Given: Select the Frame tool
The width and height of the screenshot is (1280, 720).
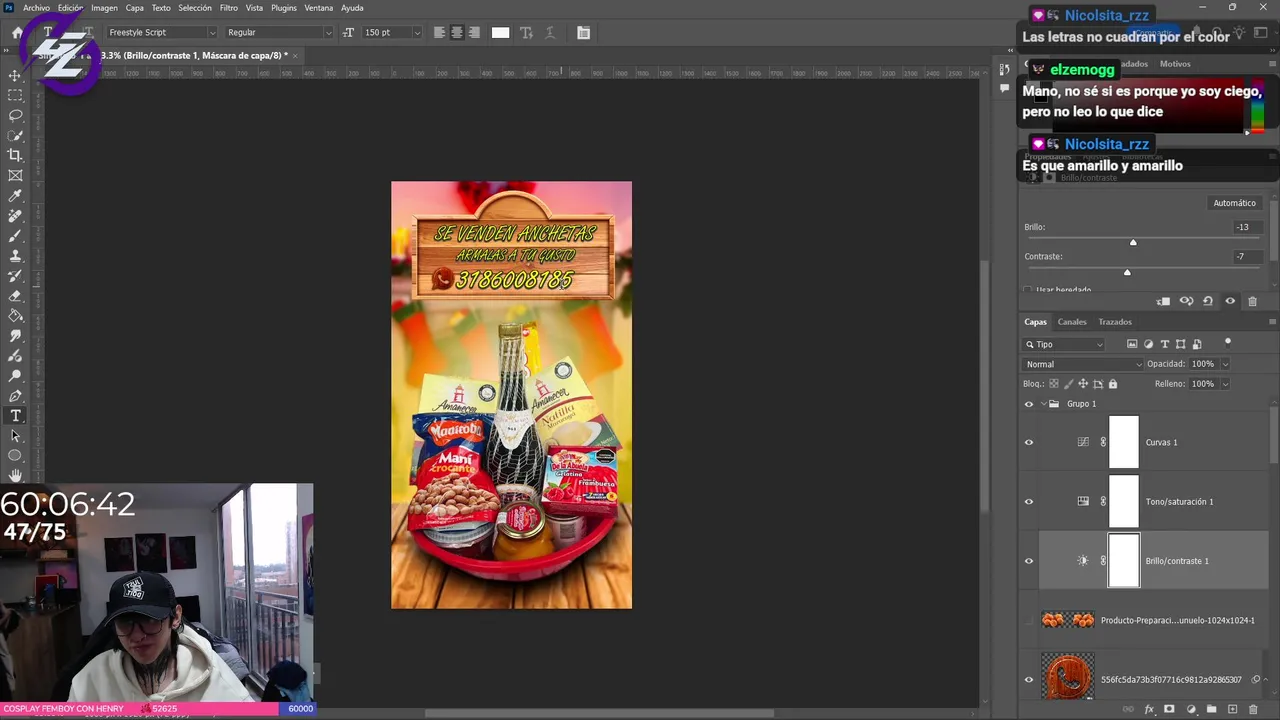Looking at the screenshot, I should tap(15, 175).
